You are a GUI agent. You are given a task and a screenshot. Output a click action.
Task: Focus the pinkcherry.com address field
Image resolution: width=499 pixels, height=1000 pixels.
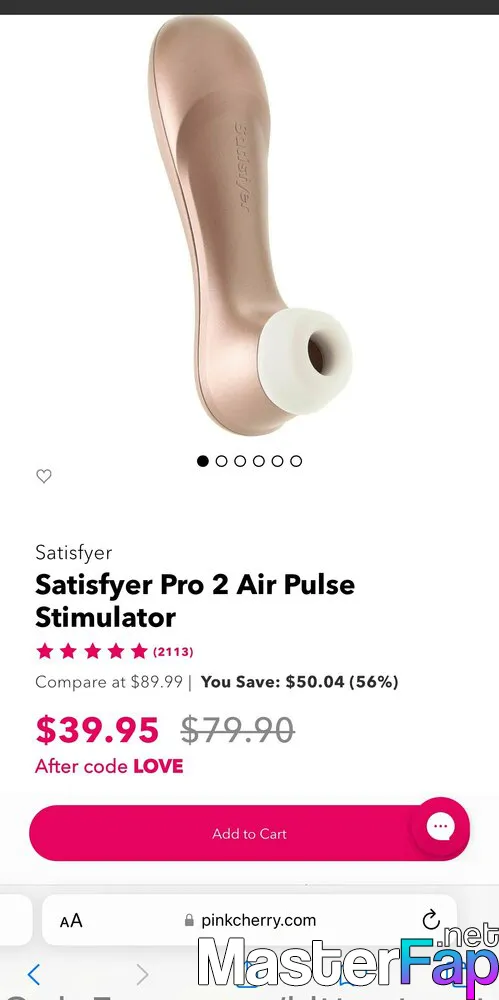click(x=250, y=920)
